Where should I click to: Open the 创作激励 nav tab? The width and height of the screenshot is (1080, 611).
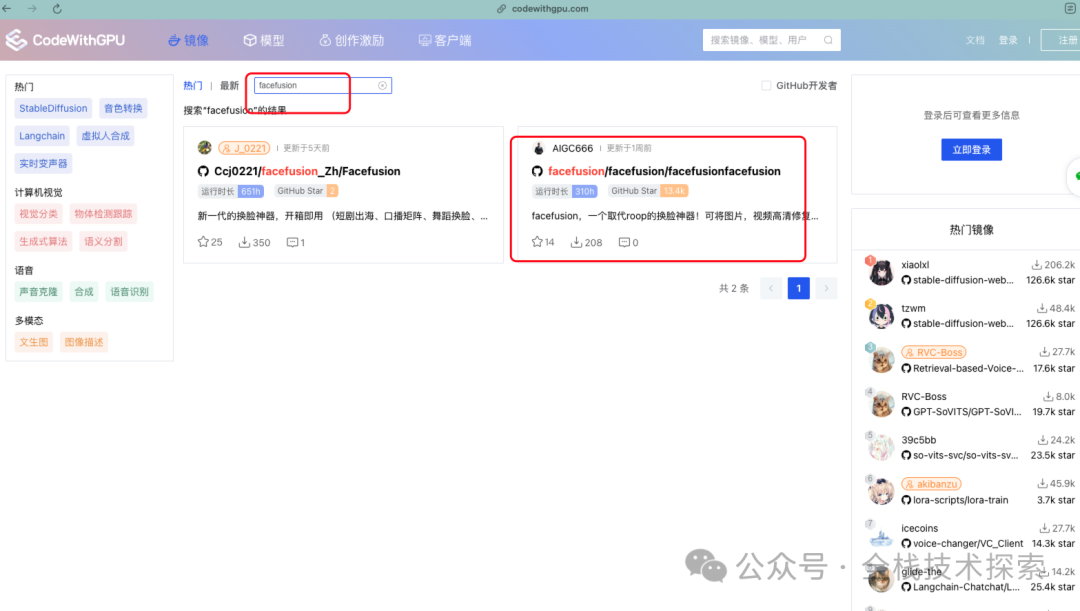(x=351, y=41)
